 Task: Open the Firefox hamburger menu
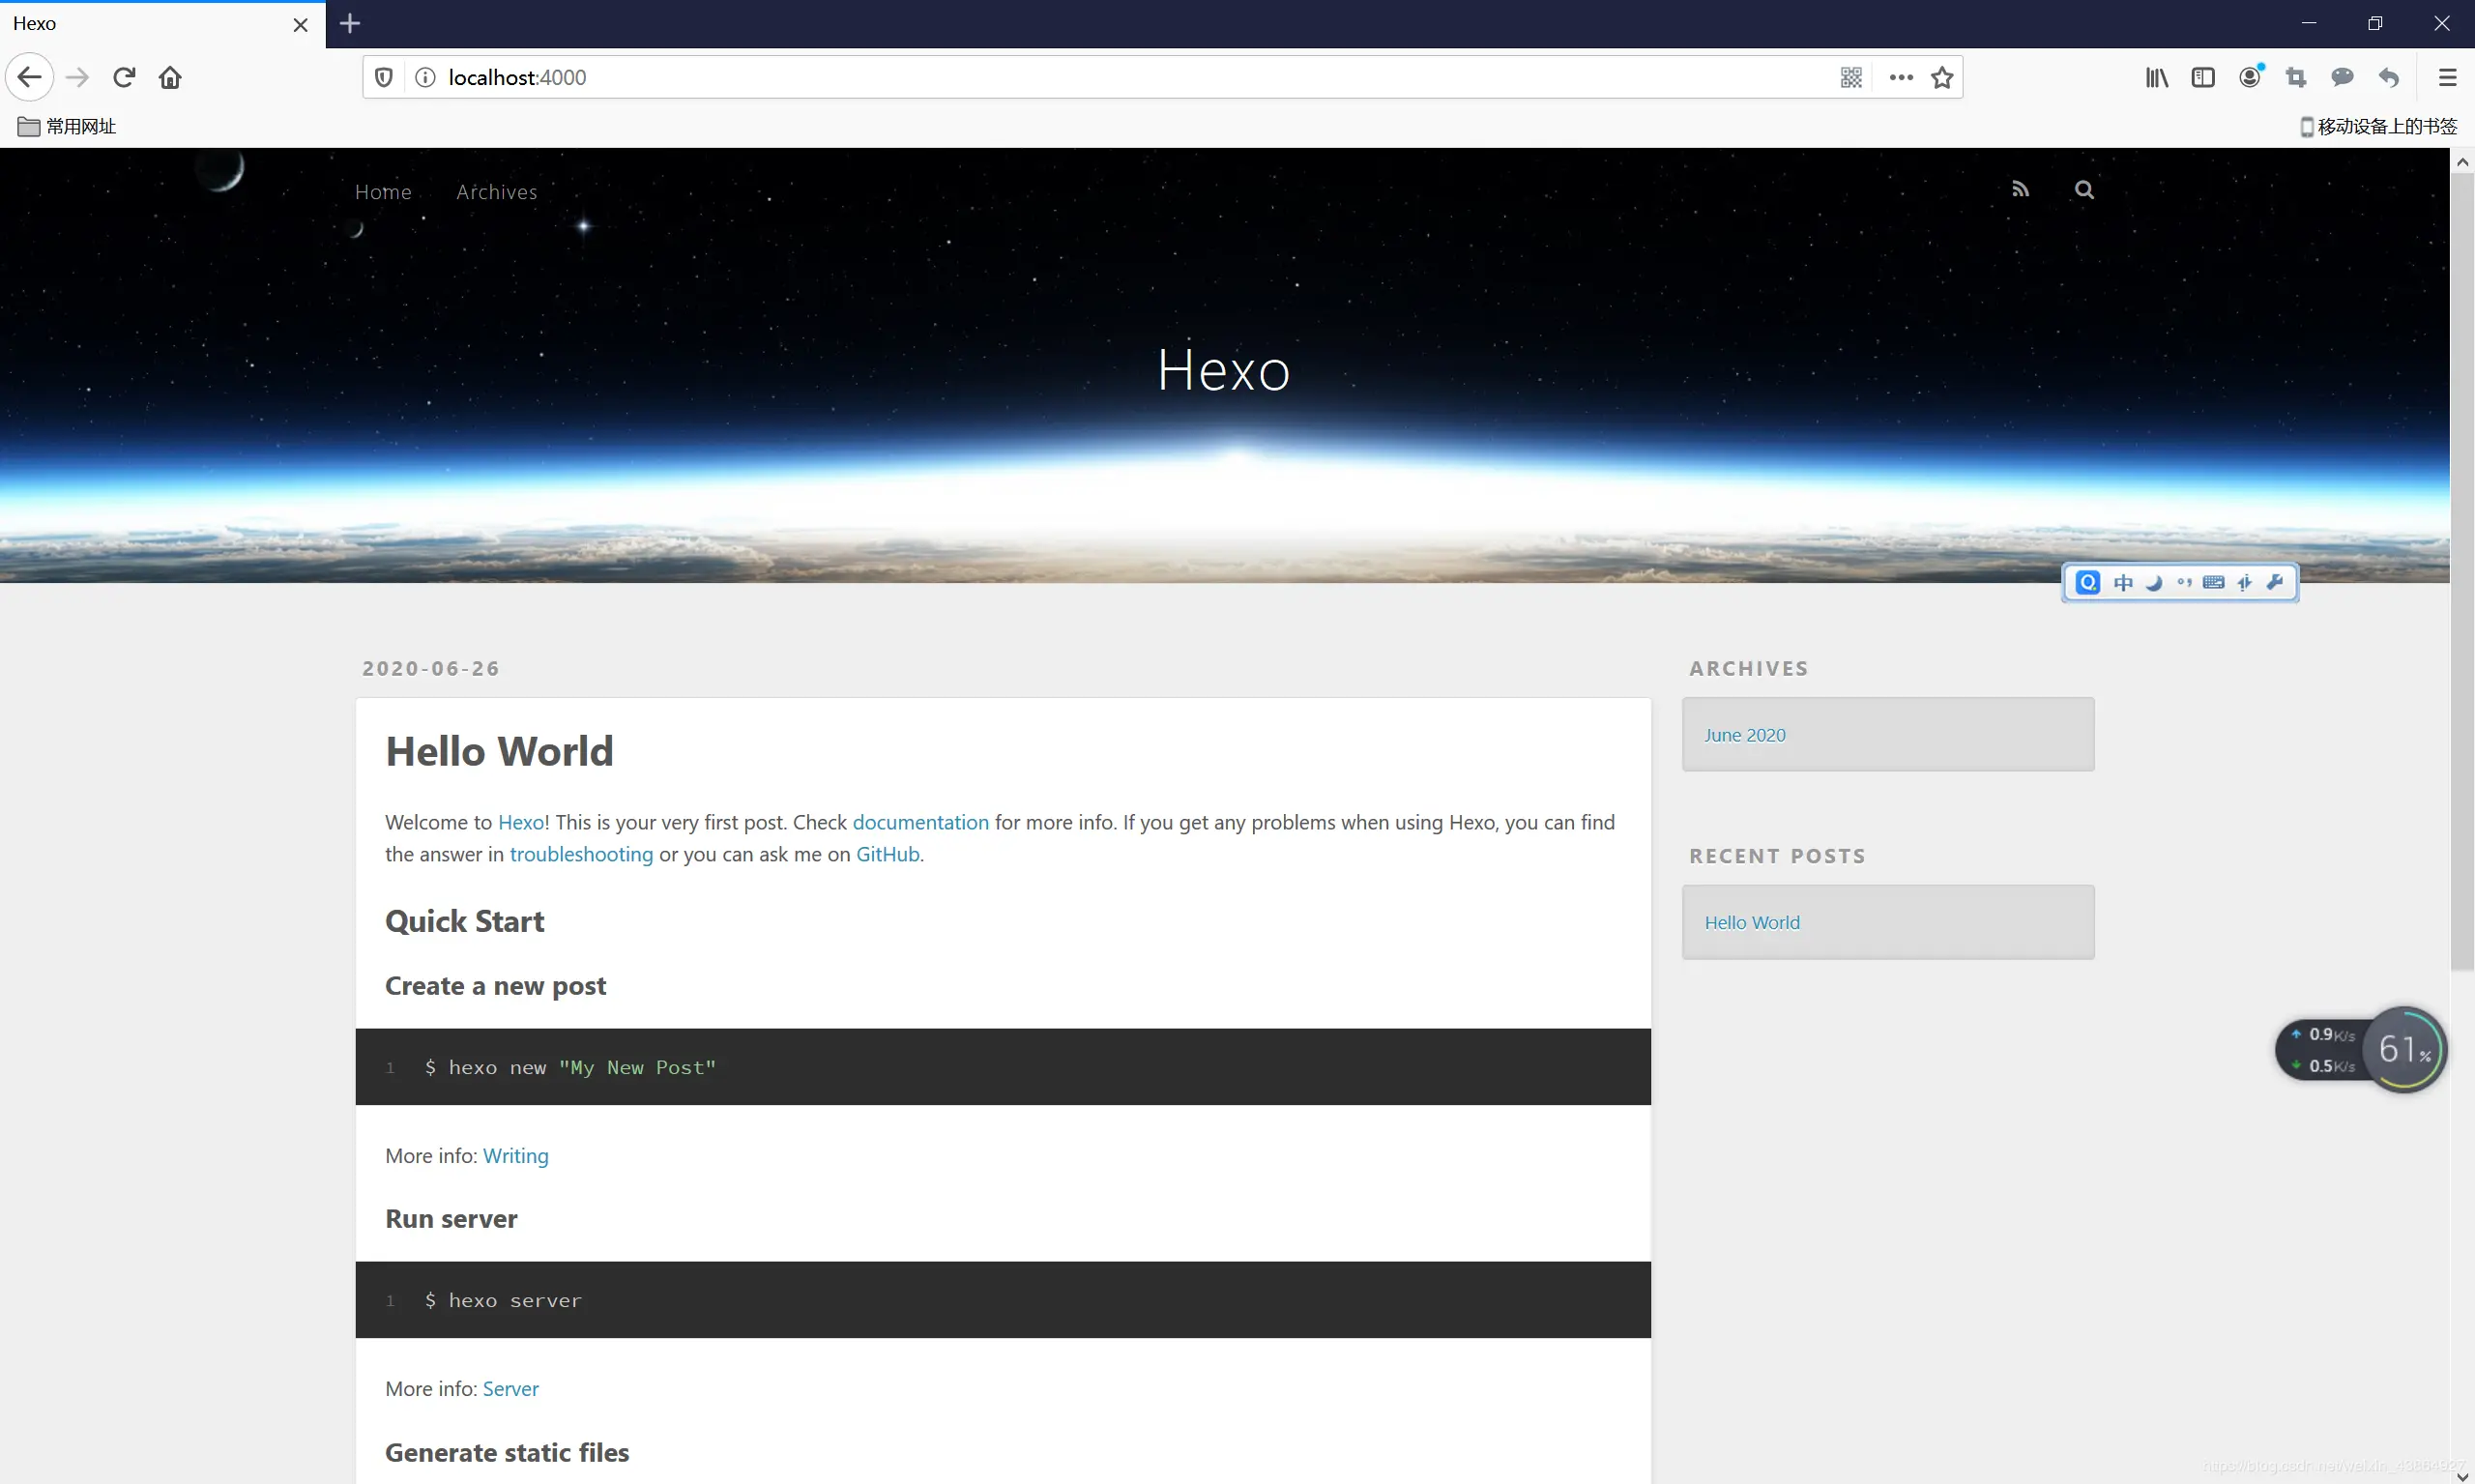[2447, 77]
